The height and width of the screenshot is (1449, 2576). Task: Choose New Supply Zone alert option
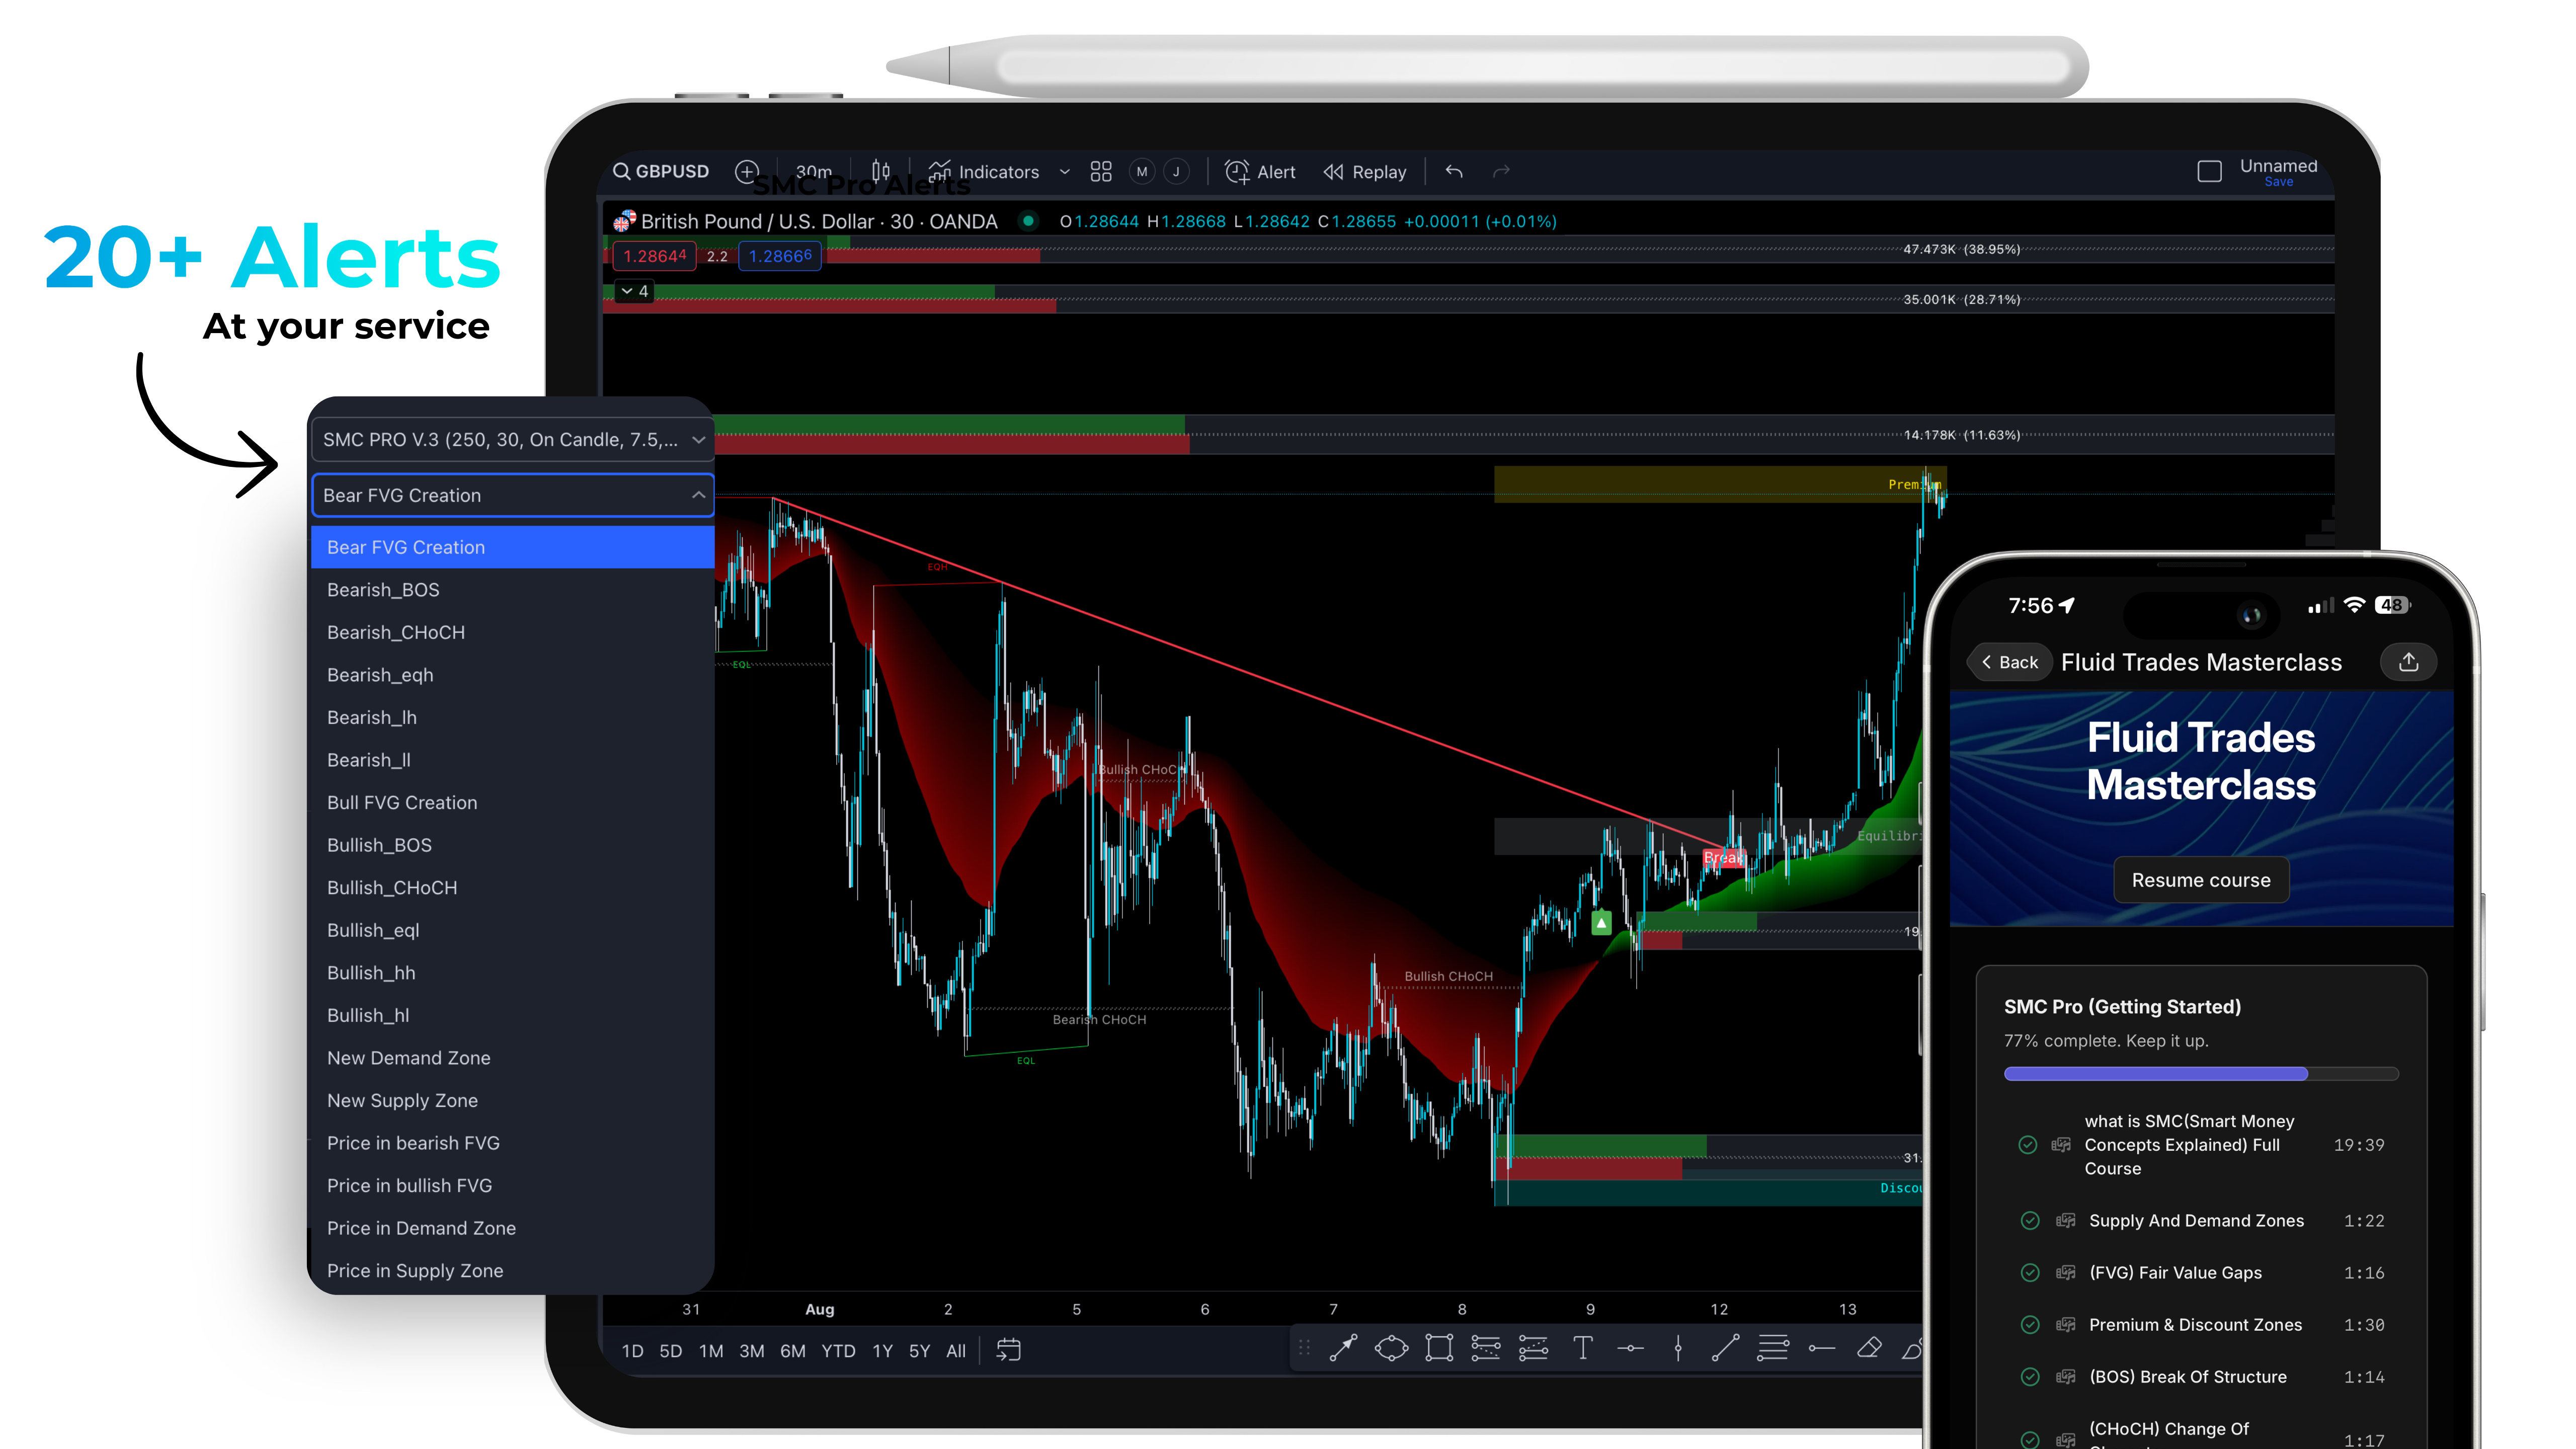pyautogui.click(x=402, y=1101)
